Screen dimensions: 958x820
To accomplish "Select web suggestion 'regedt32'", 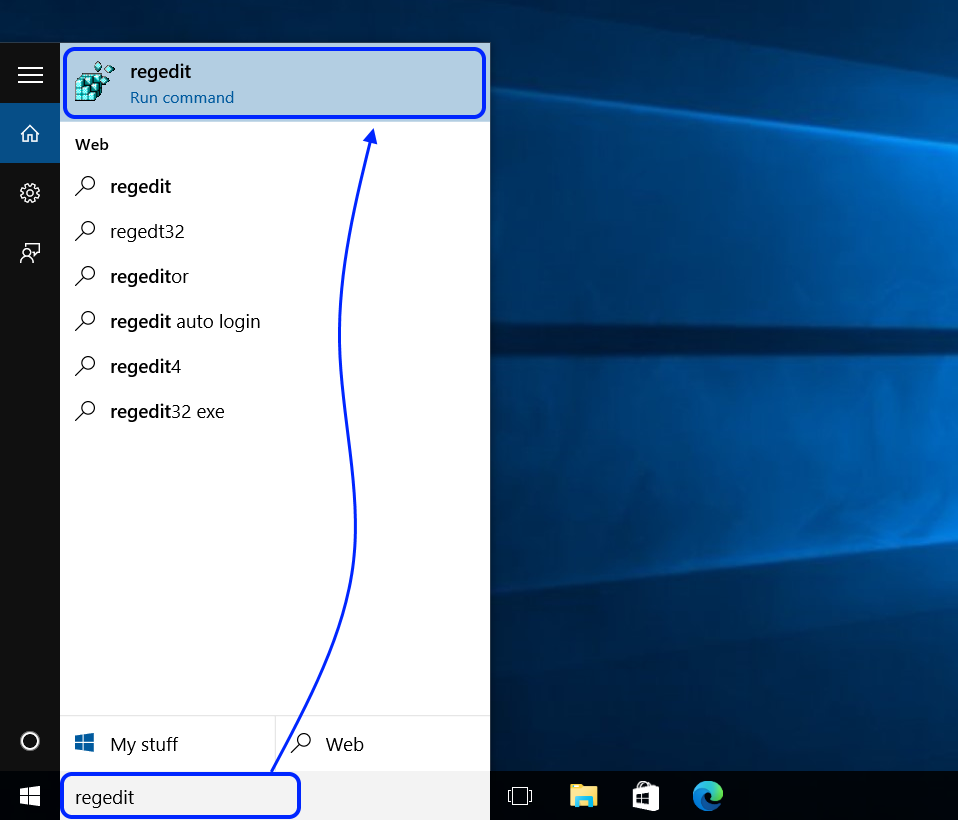I will pyautogui.click(x=275, y=232).
